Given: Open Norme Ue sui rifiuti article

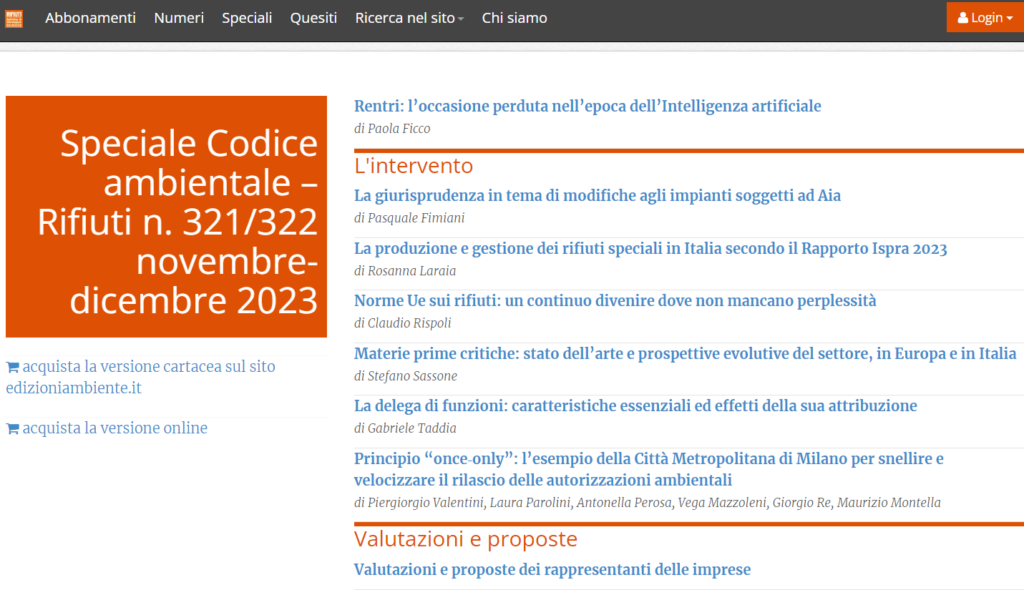Looking at the screenshot, I should point(615,301).
